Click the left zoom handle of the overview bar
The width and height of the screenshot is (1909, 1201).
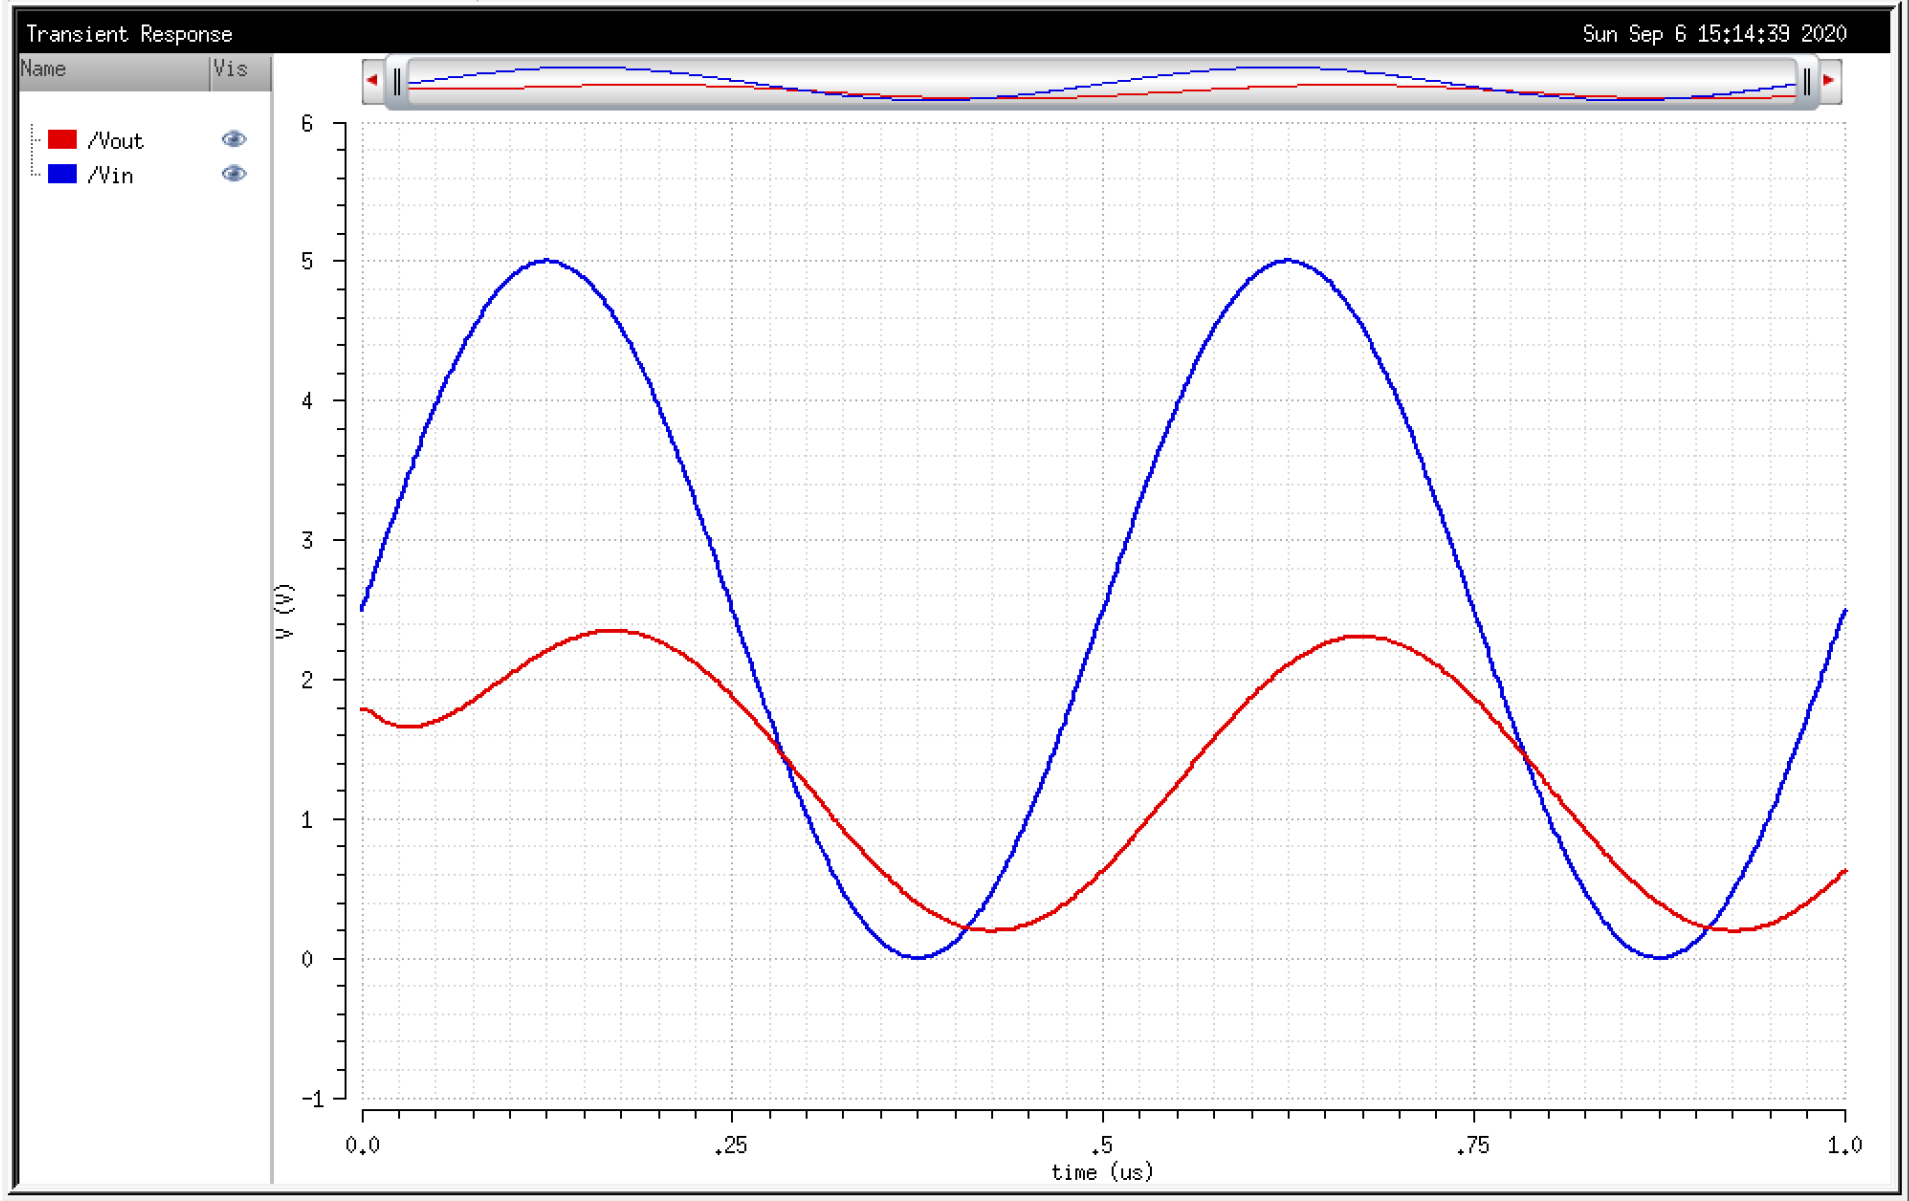398,80
